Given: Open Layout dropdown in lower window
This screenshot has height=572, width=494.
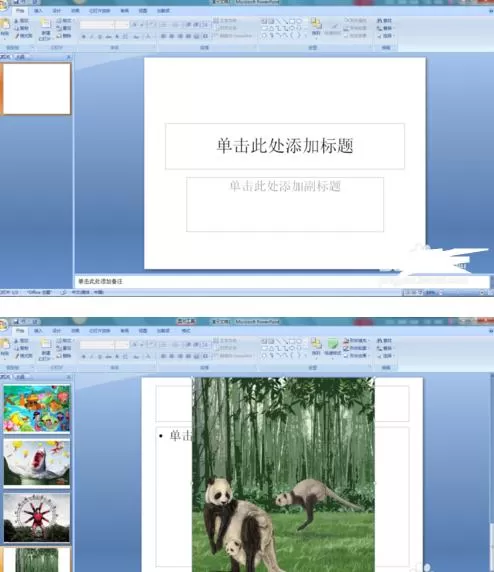Looking at the screenshot, I should pyautogui.click(x=64, y=341).
